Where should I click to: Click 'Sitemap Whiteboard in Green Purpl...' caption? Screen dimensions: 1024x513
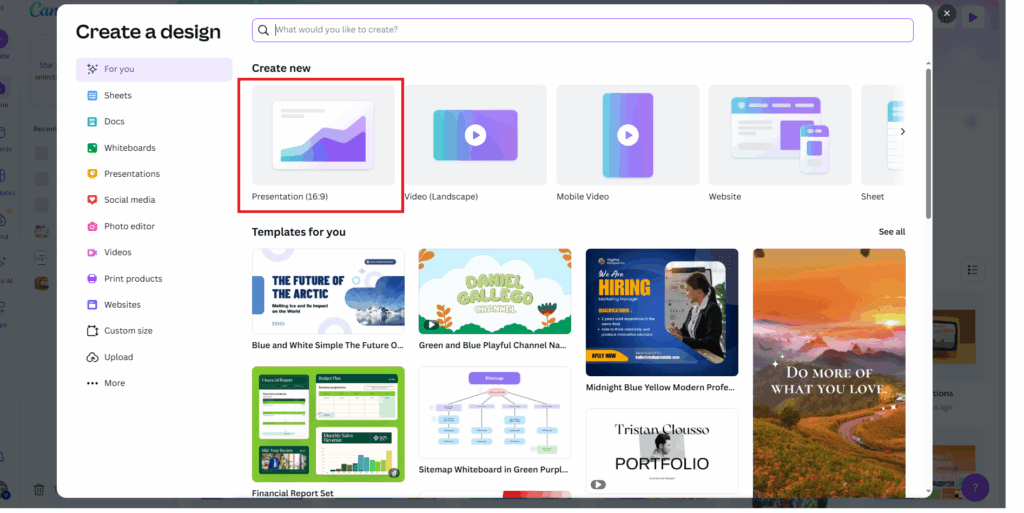(x=493, y=469)
